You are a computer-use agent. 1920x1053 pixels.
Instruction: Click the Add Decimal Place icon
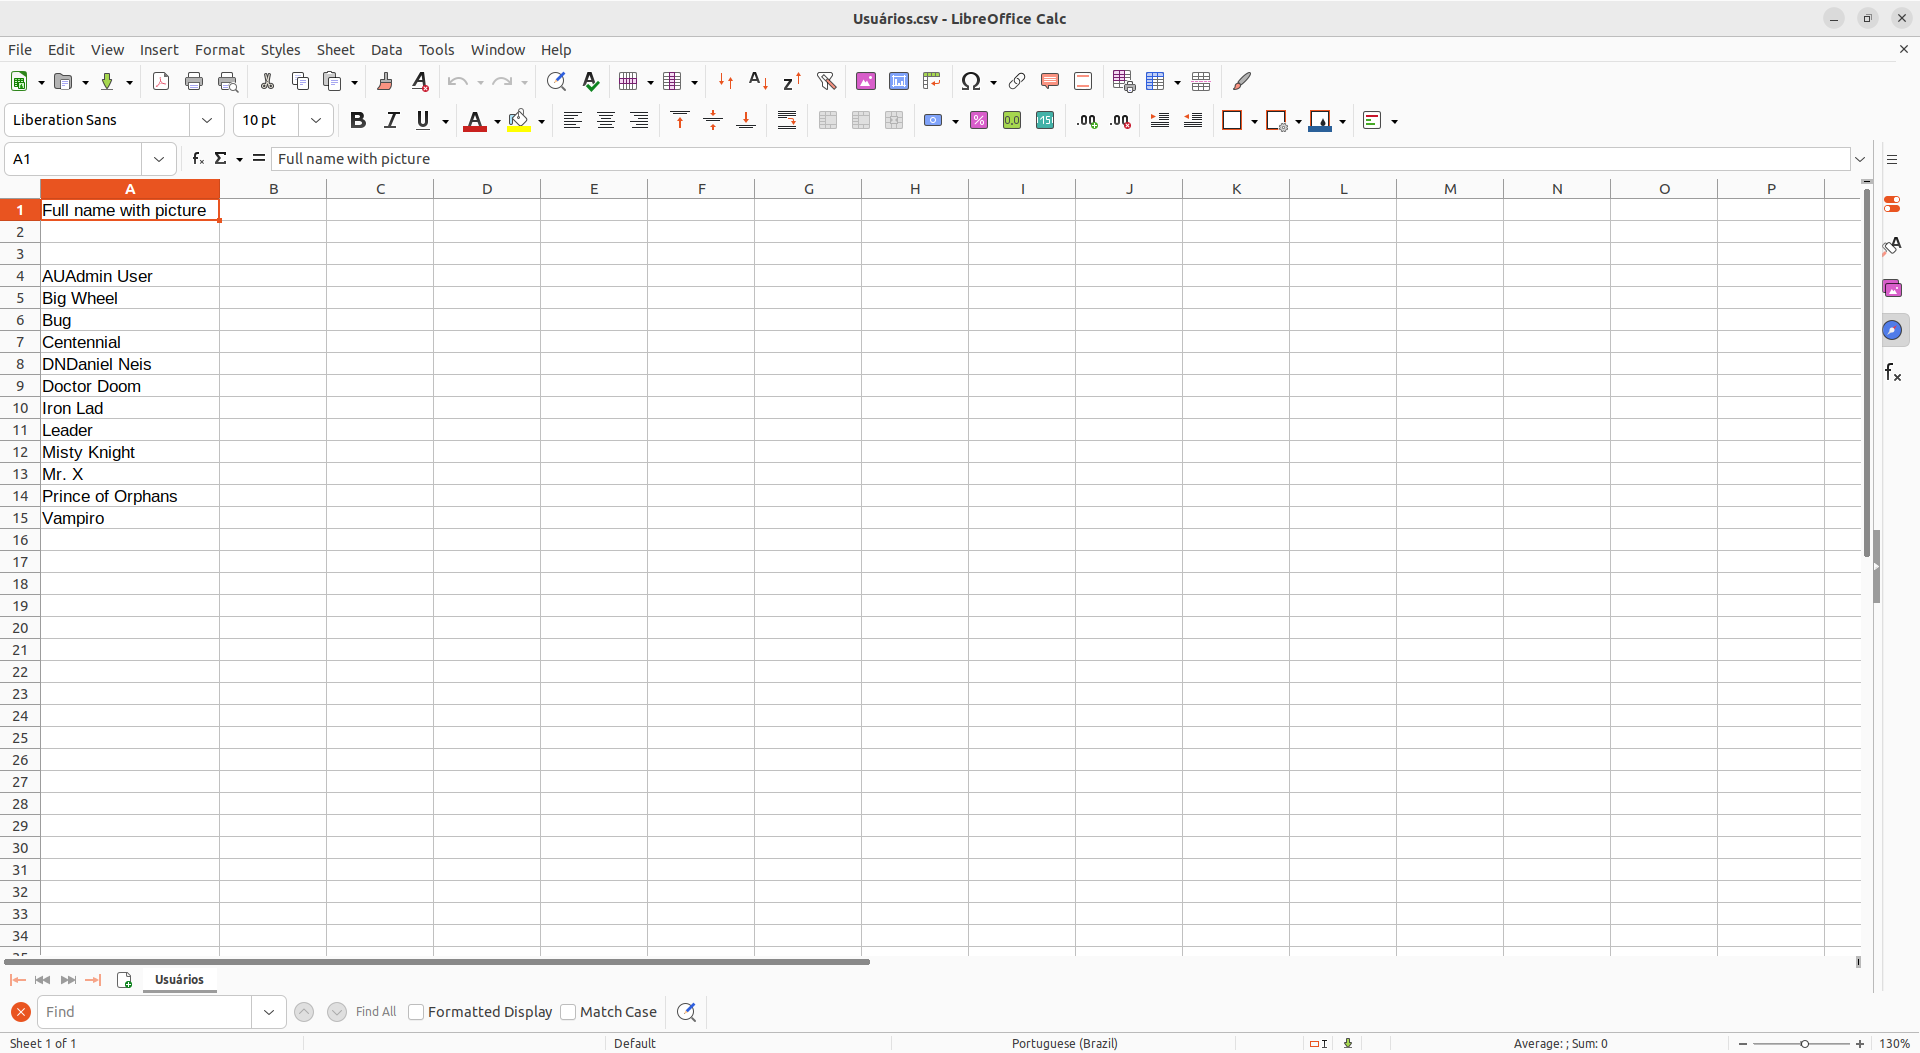pos(1087,121)
